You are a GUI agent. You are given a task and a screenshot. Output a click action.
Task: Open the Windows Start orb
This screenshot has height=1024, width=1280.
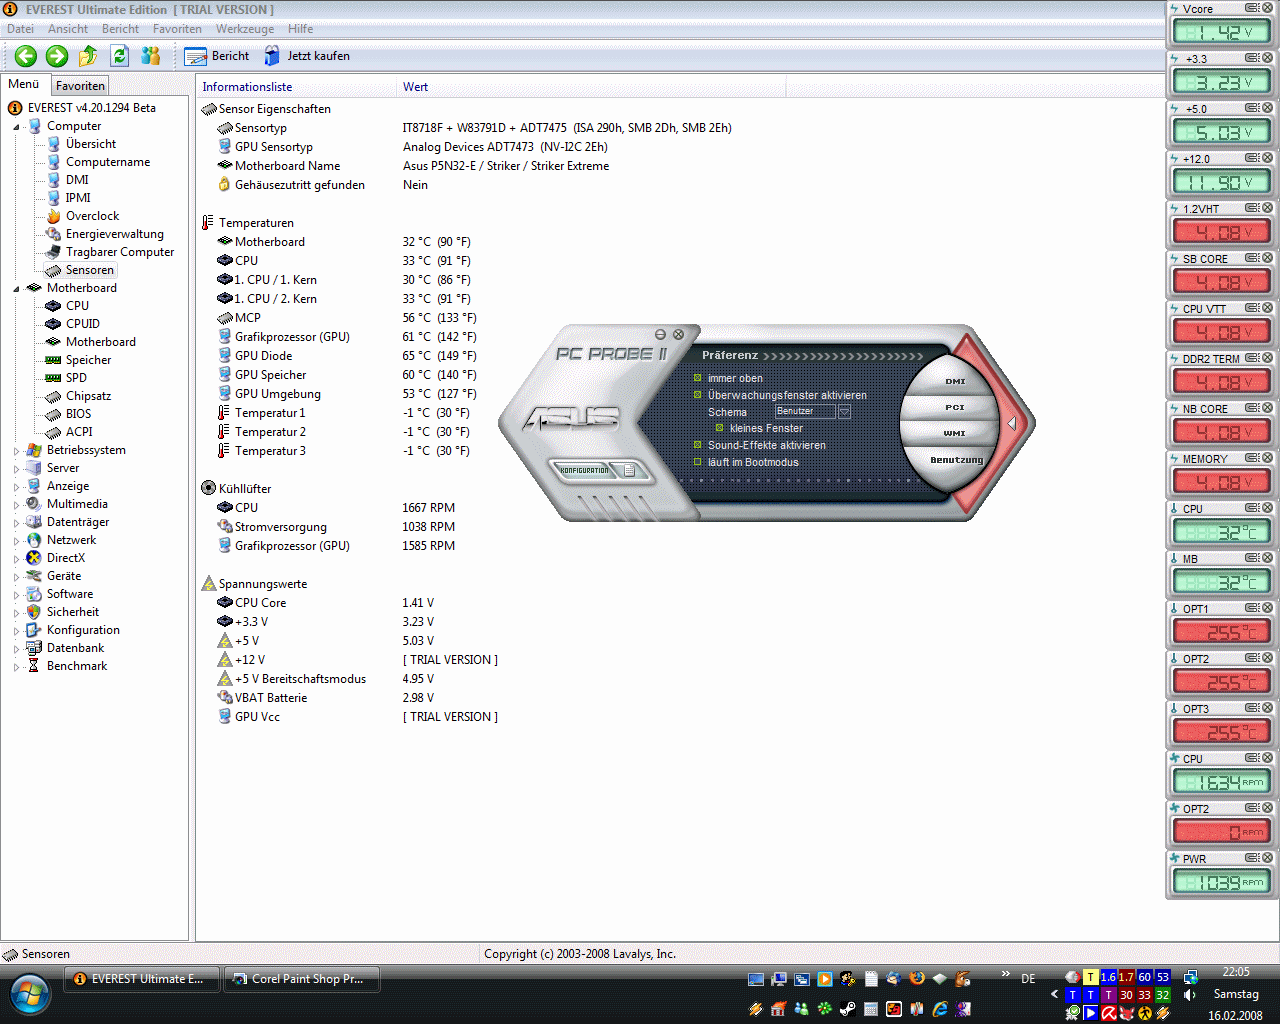[x=30, y=994]
